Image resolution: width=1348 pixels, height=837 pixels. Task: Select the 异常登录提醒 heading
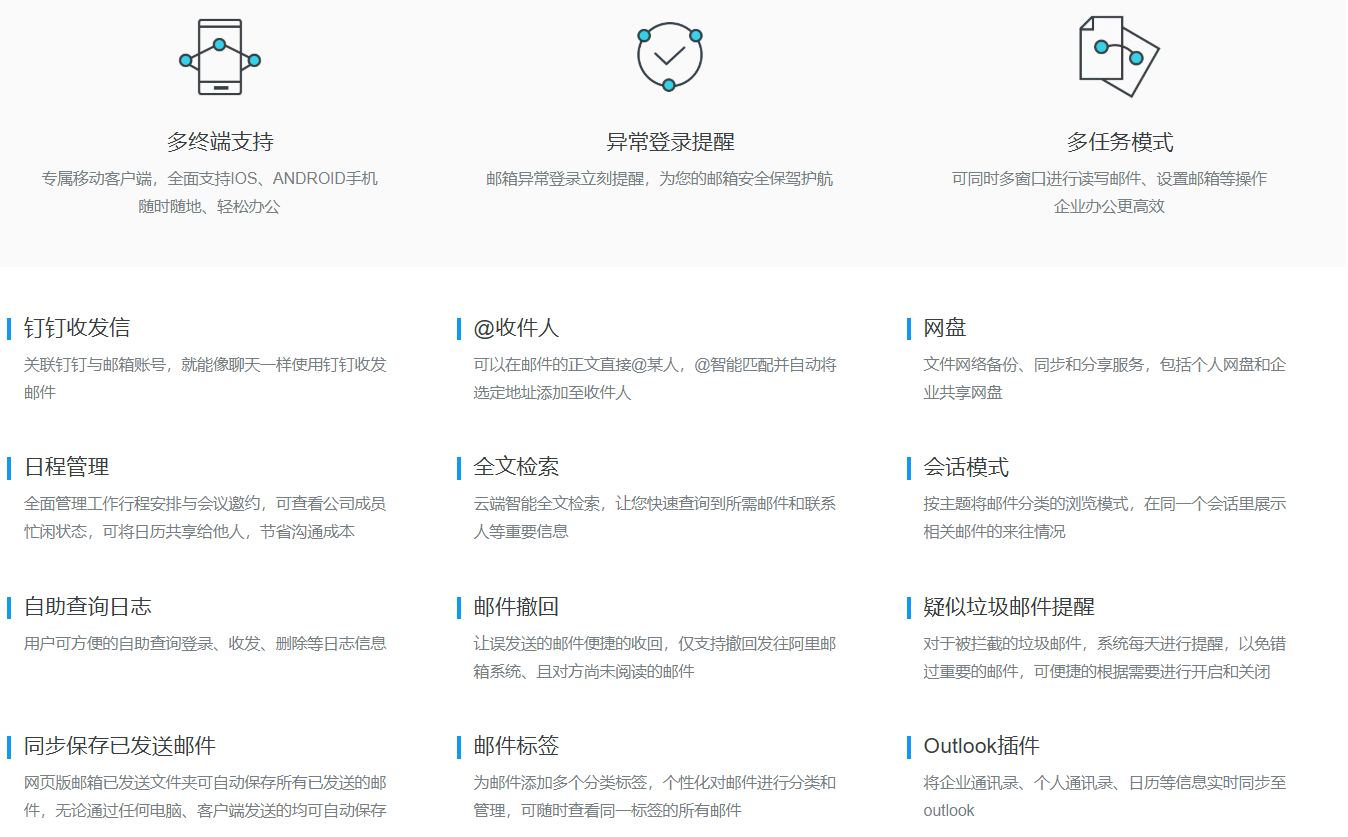click(669, 142)
